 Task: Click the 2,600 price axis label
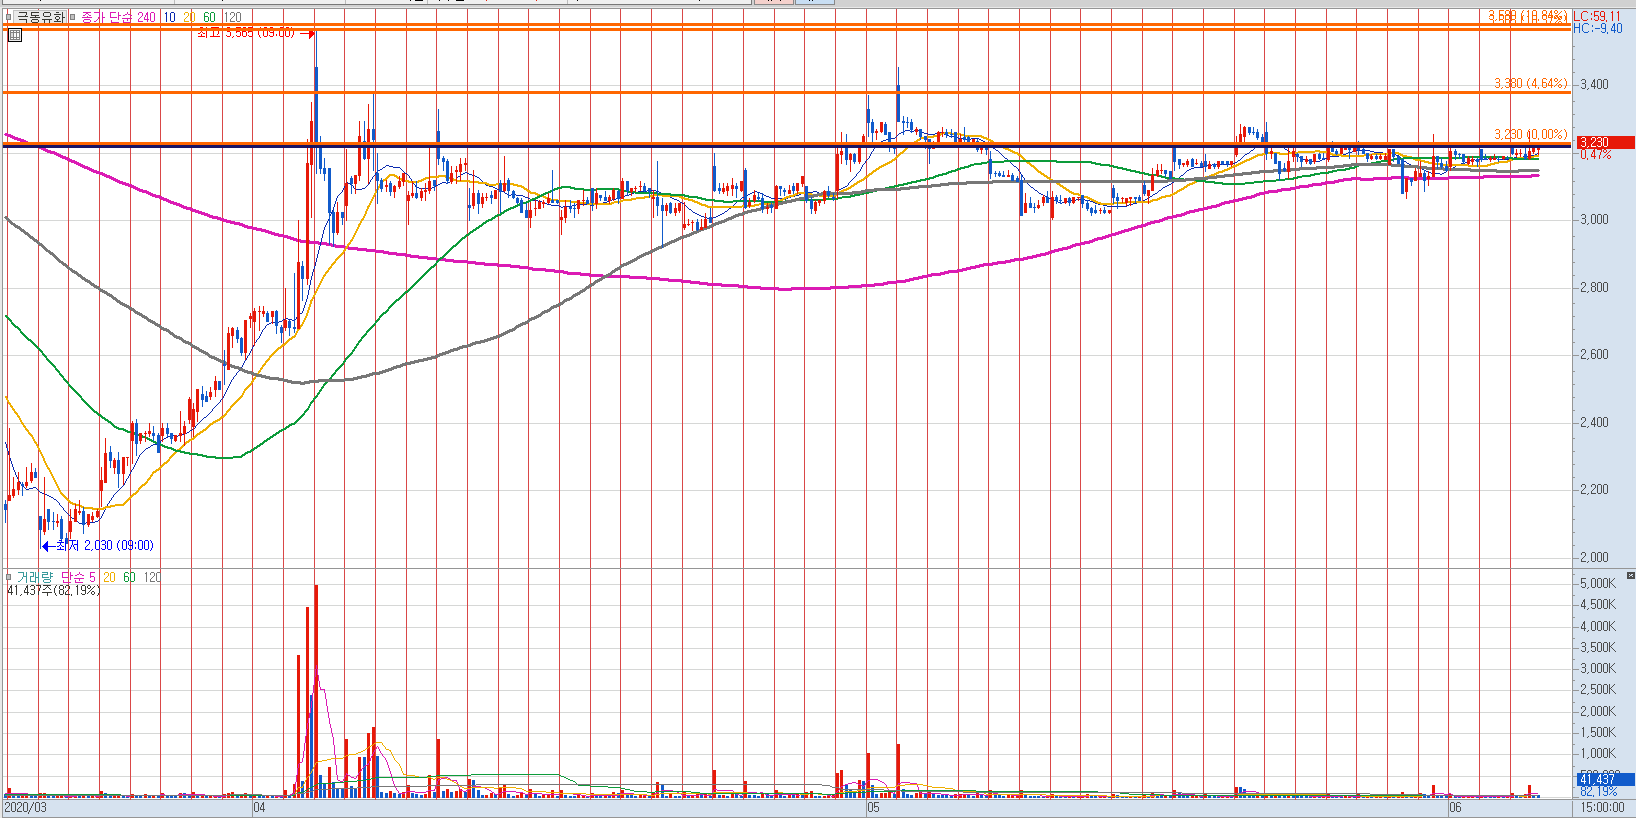tap(1594, 355)
